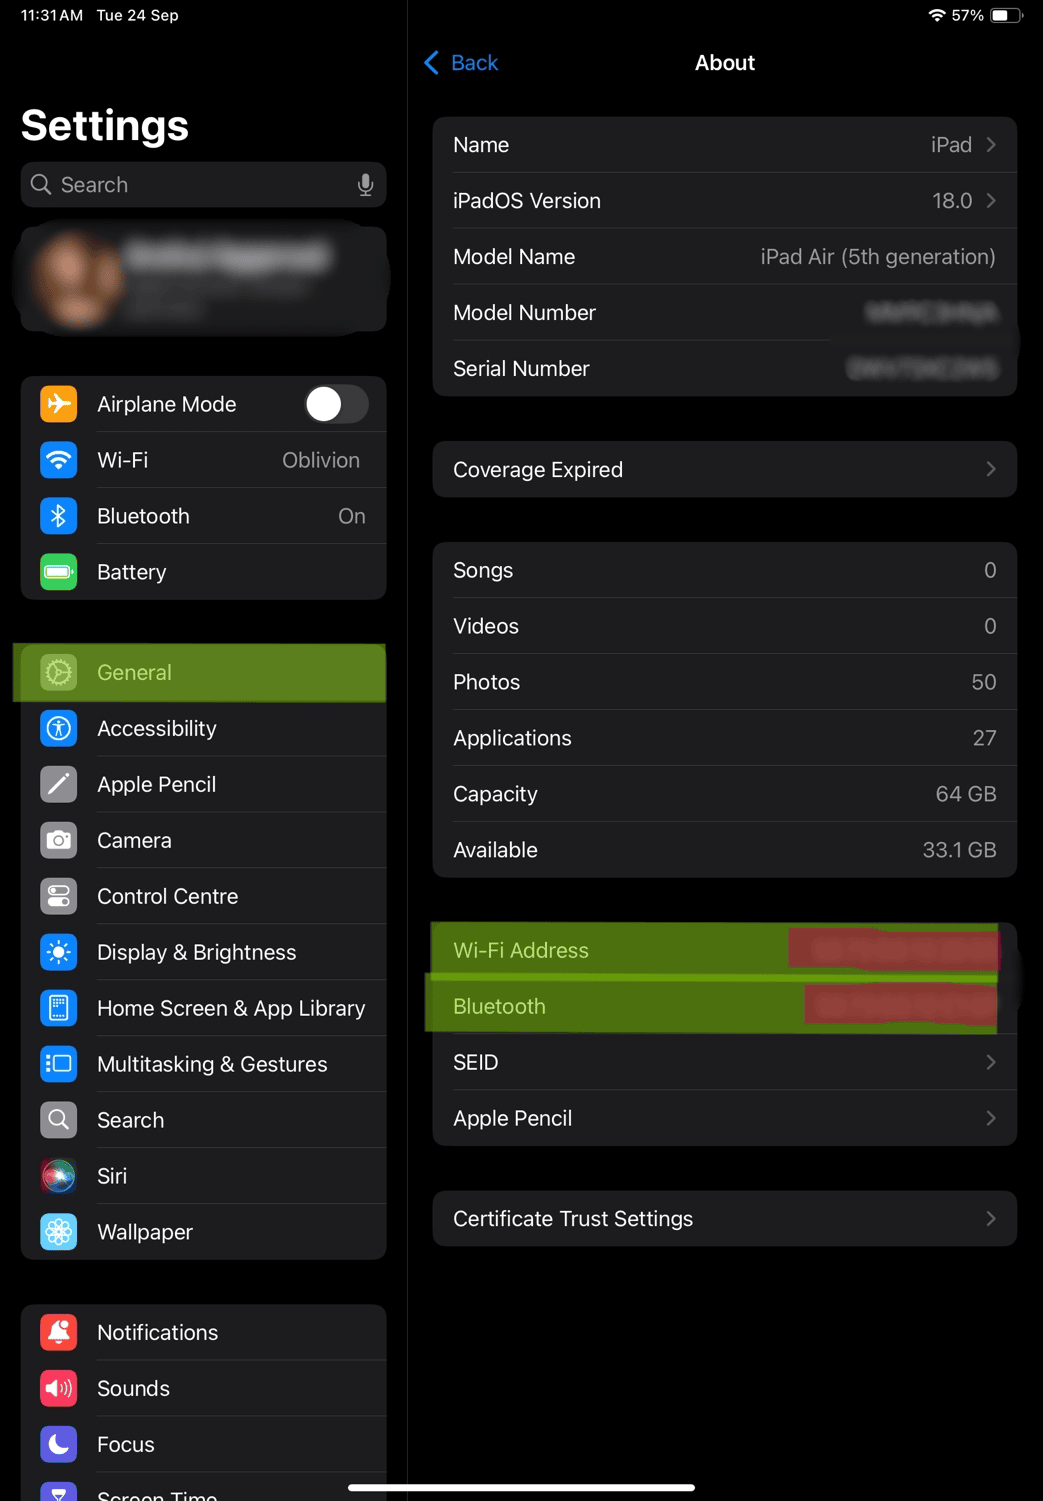The height and width of the screenshot is (1501, 1043).
Task: Tap the Settings heading
Action: (x=105, y=126)
